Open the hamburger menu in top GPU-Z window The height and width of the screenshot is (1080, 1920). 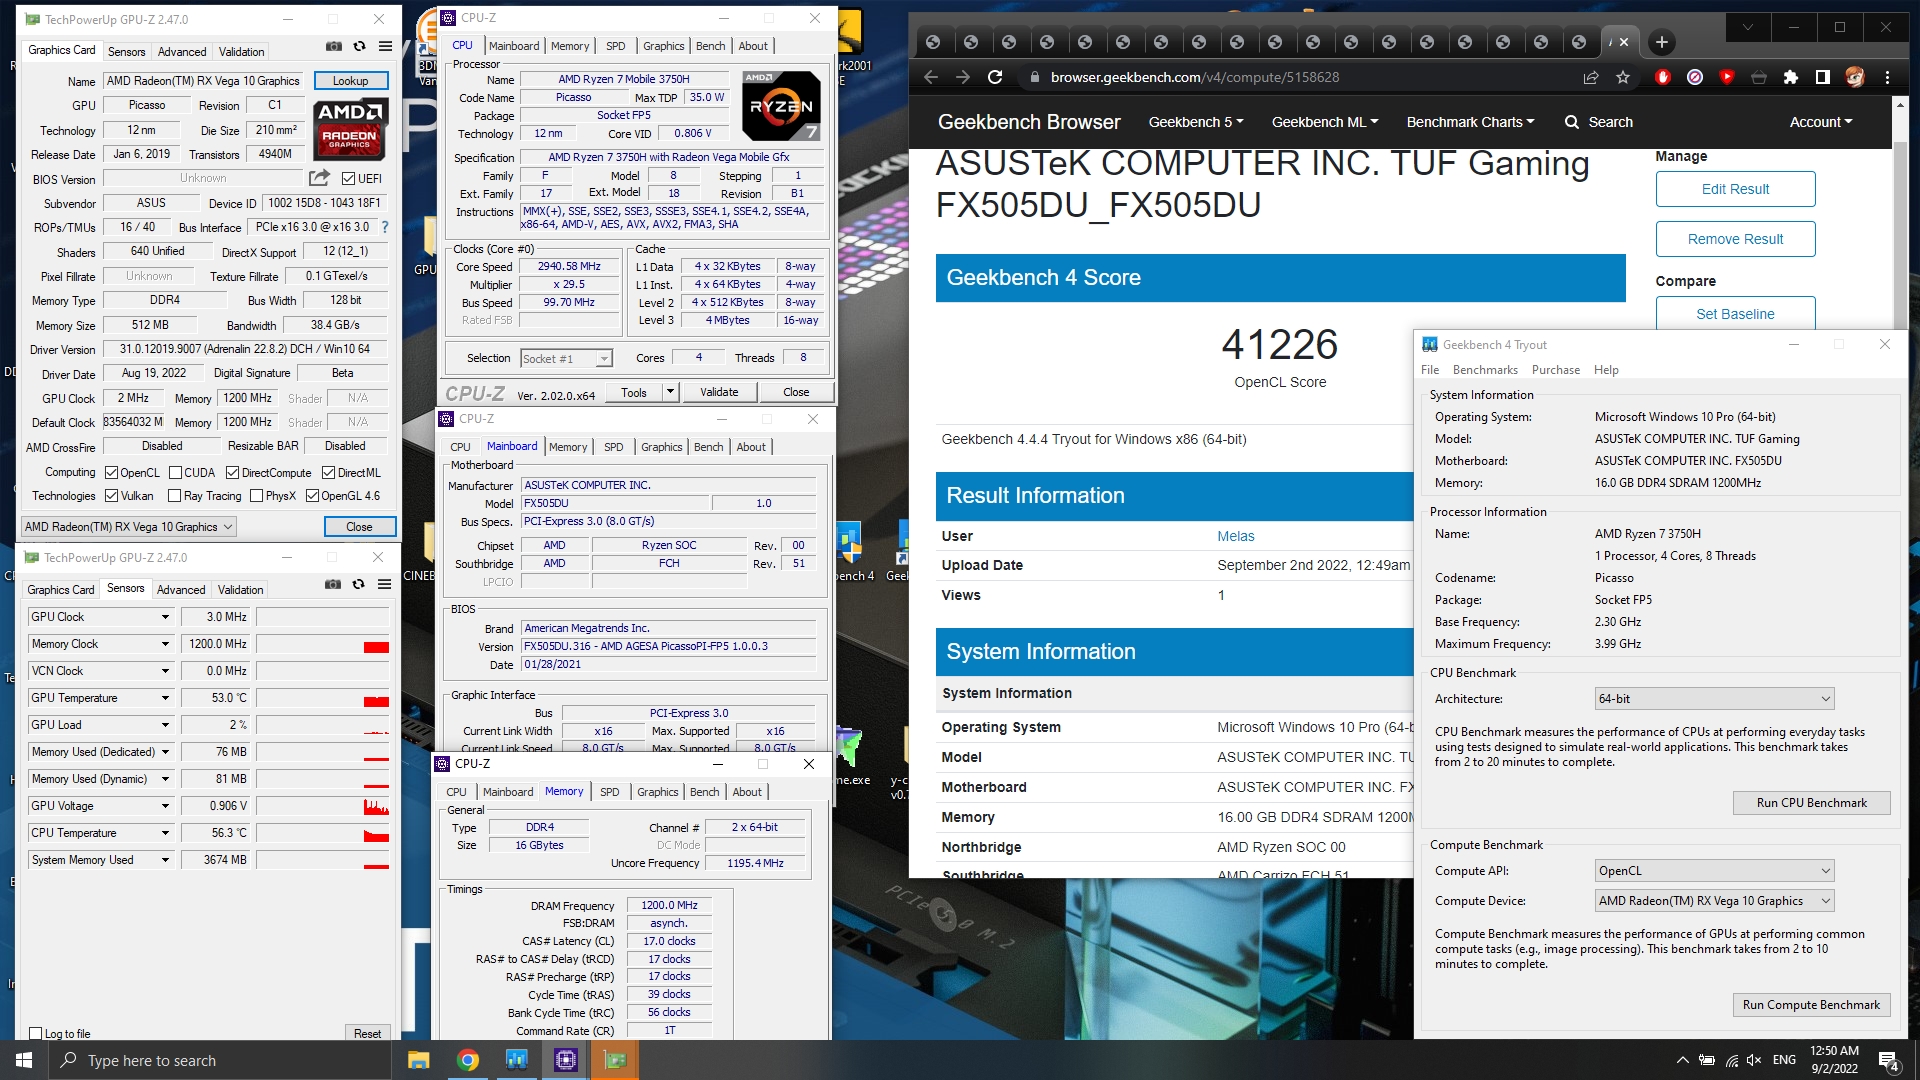[x=386, y=47]
